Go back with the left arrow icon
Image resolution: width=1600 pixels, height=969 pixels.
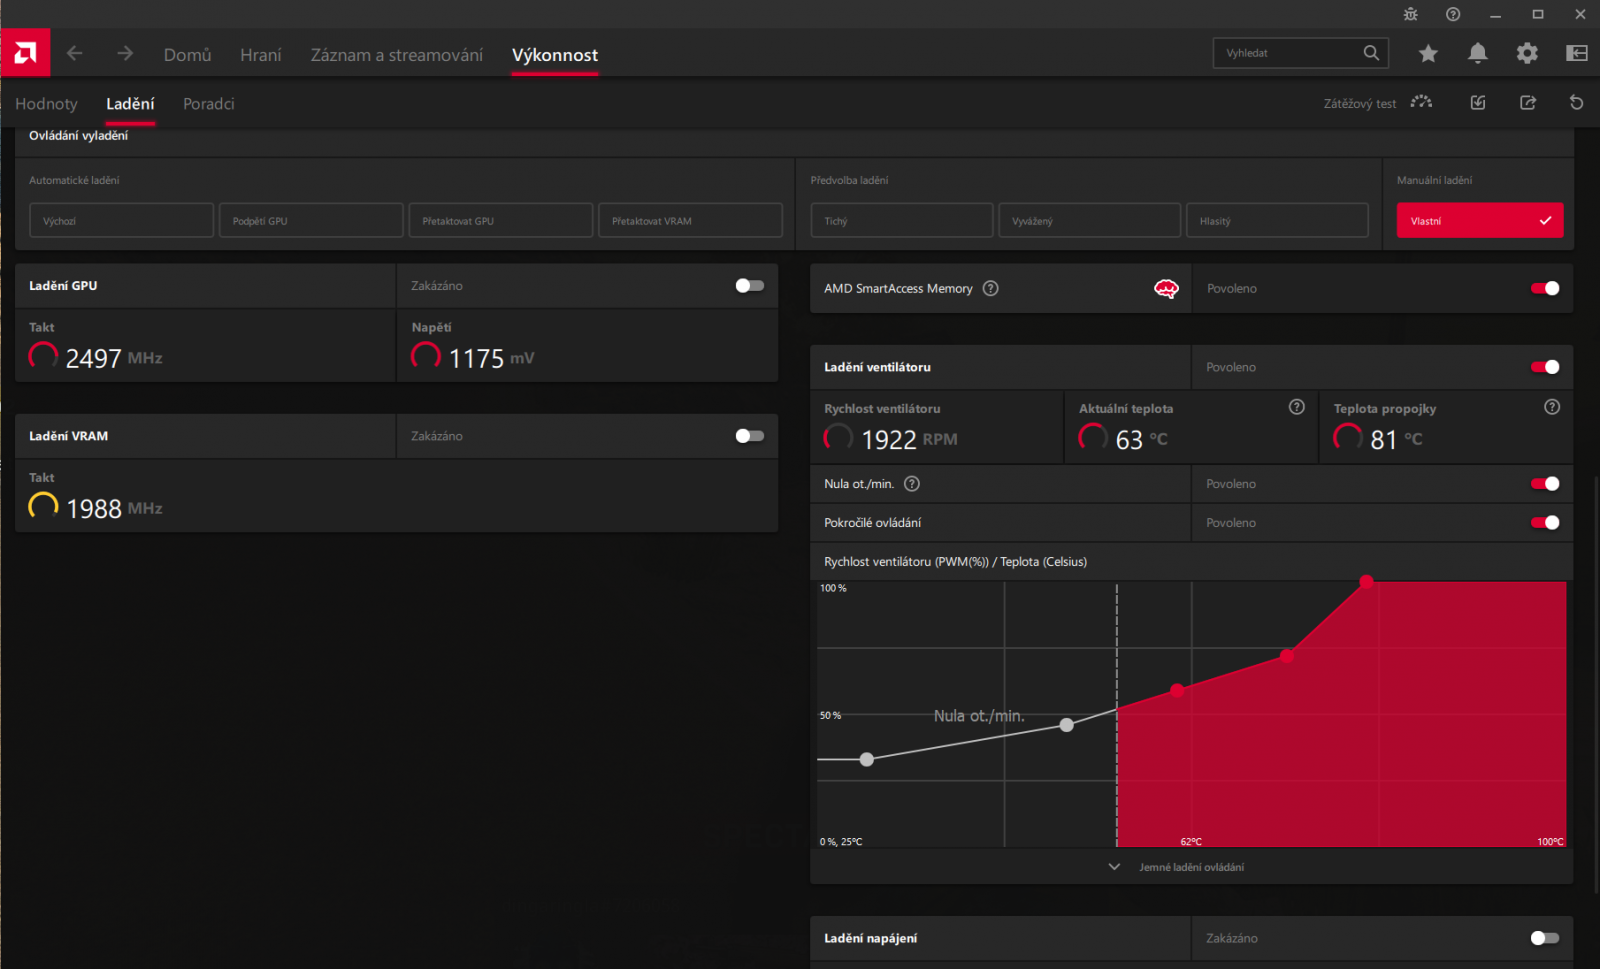pyautogui.click(x=75, y=53)
